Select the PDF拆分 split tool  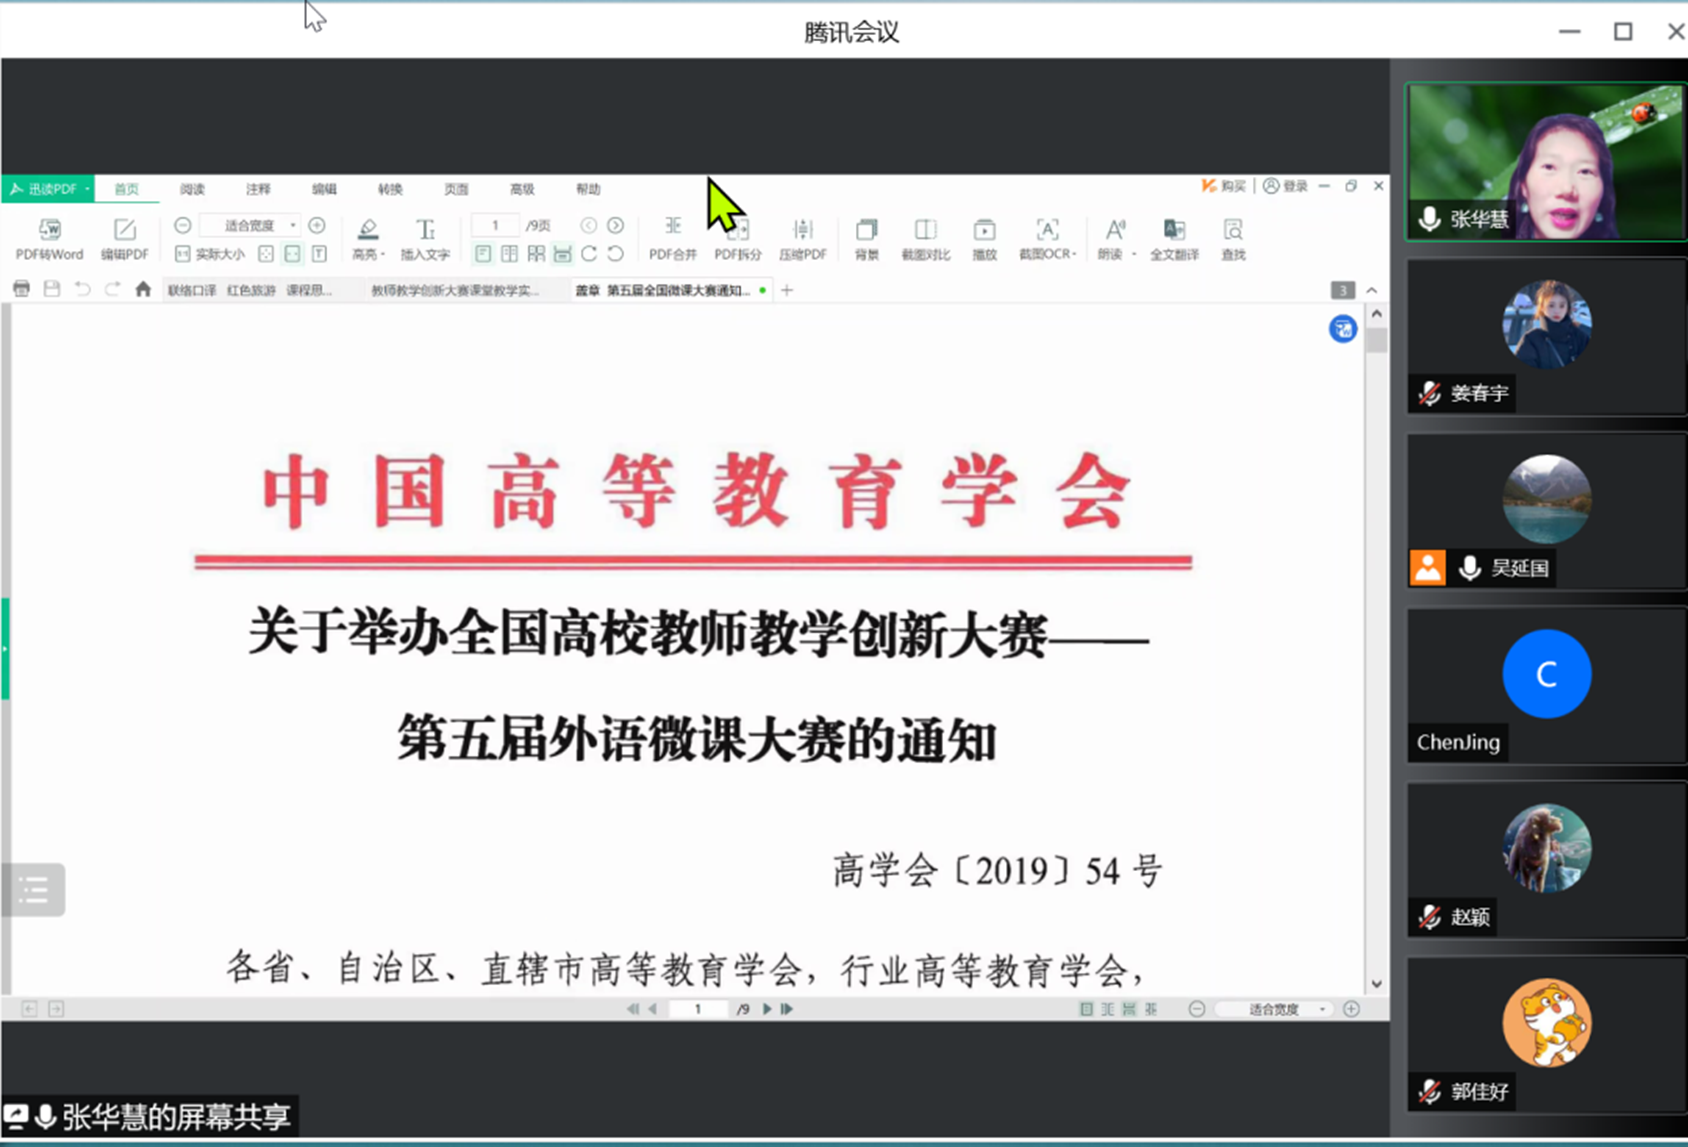coord(737,240)
